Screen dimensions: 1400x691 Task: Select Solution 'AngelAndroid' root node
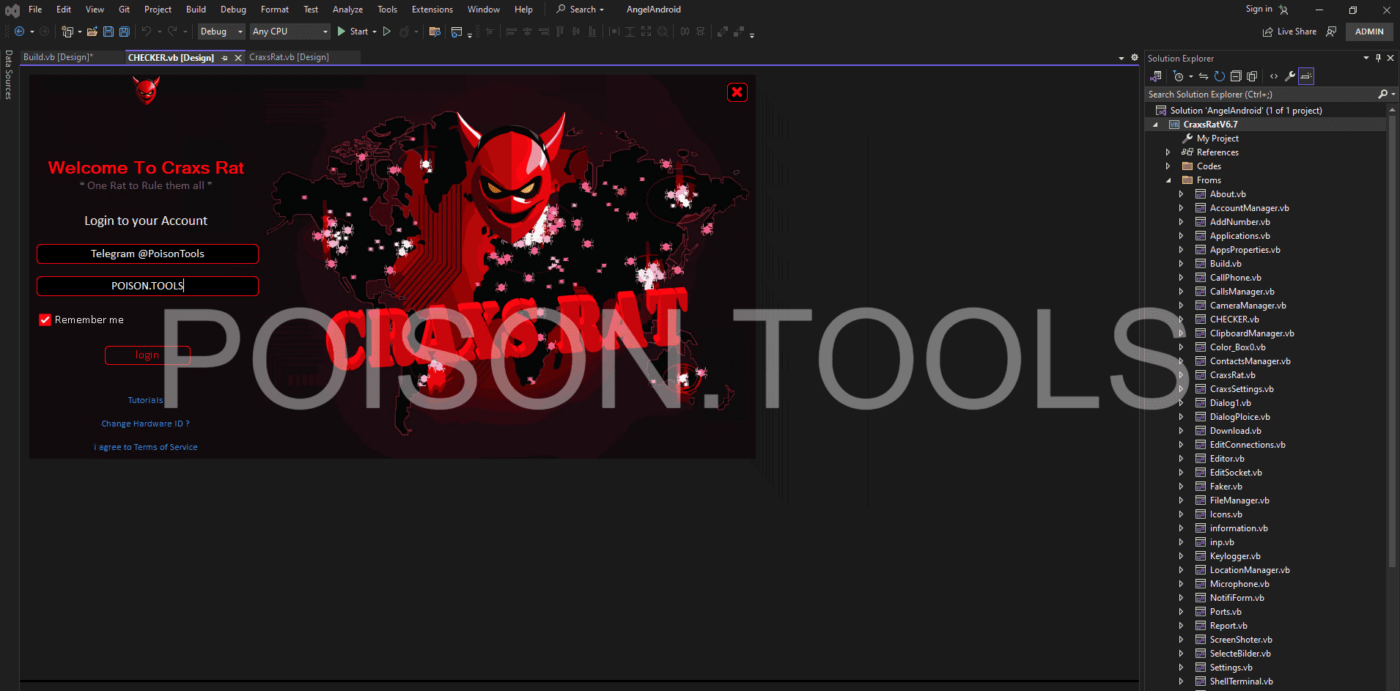point(1246,110)
